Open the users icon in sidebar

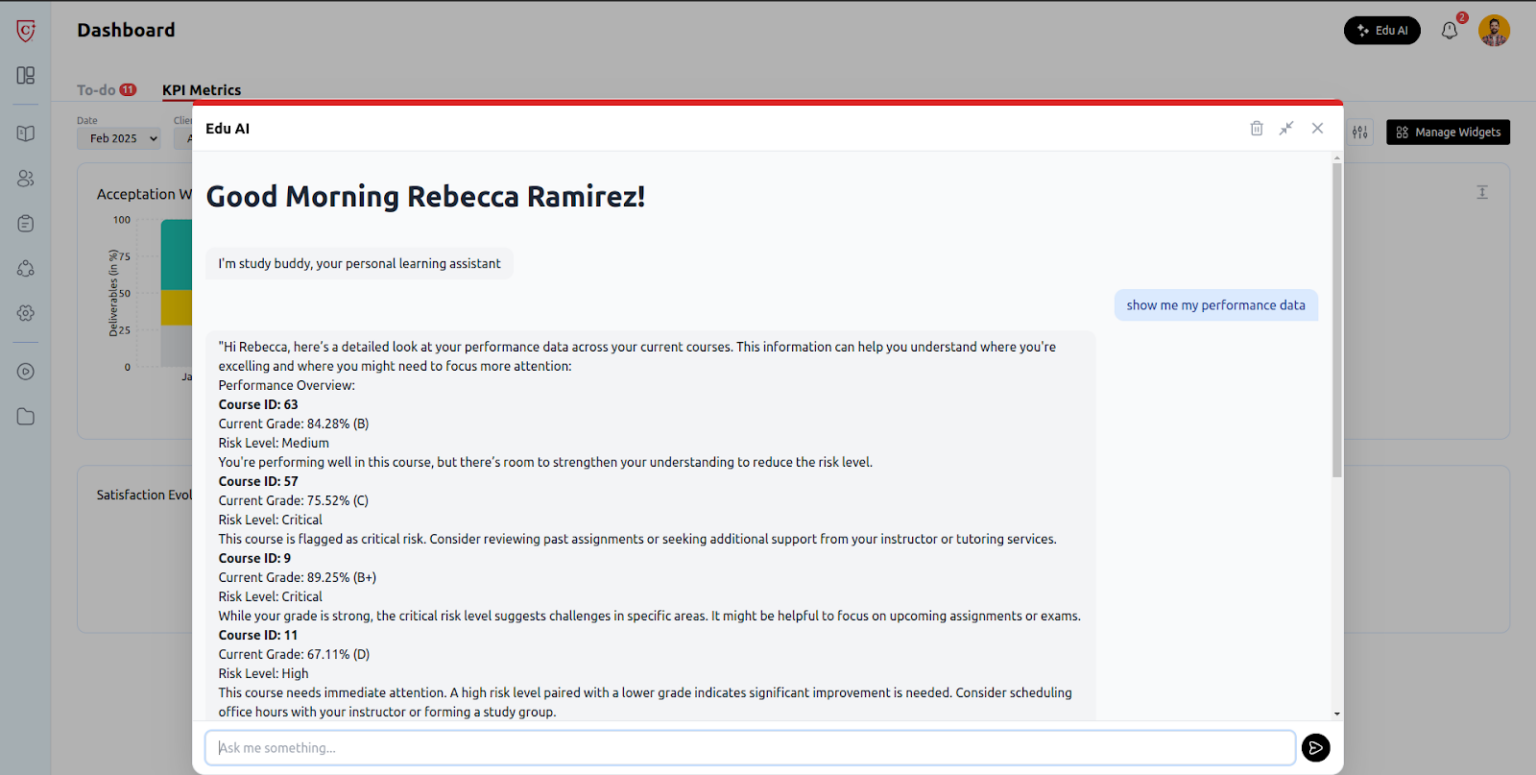coord(26,178)
